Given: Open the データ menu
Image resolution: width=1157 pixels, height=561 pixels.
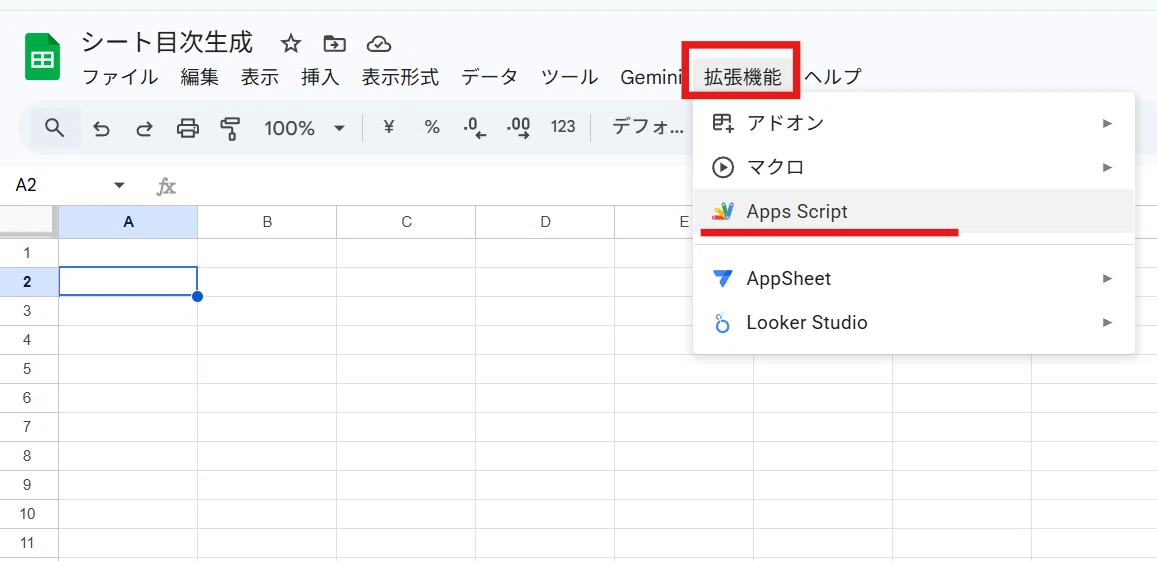Looking at the screenshot, I should click(x=489, y=77).
